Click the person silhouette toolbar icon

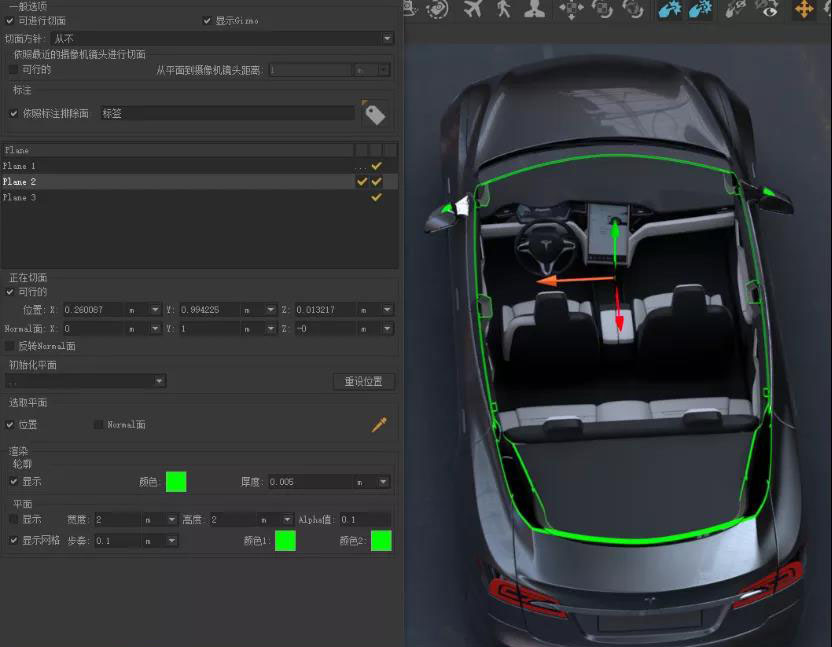(x=535, y=9)
